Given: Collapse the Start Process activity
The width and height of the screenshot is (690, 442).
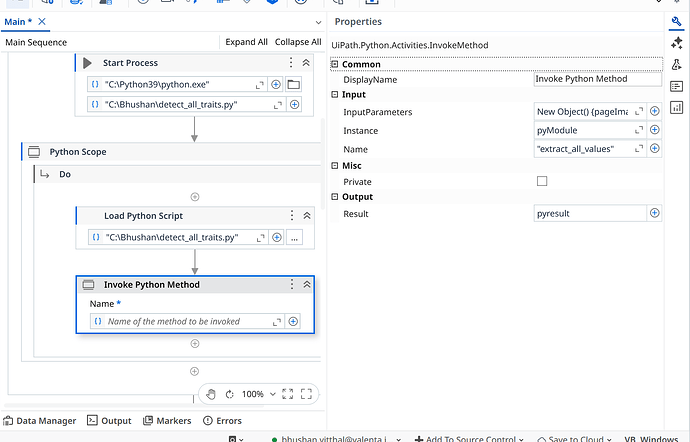Looking at the screenshot, I should (306, 63).
